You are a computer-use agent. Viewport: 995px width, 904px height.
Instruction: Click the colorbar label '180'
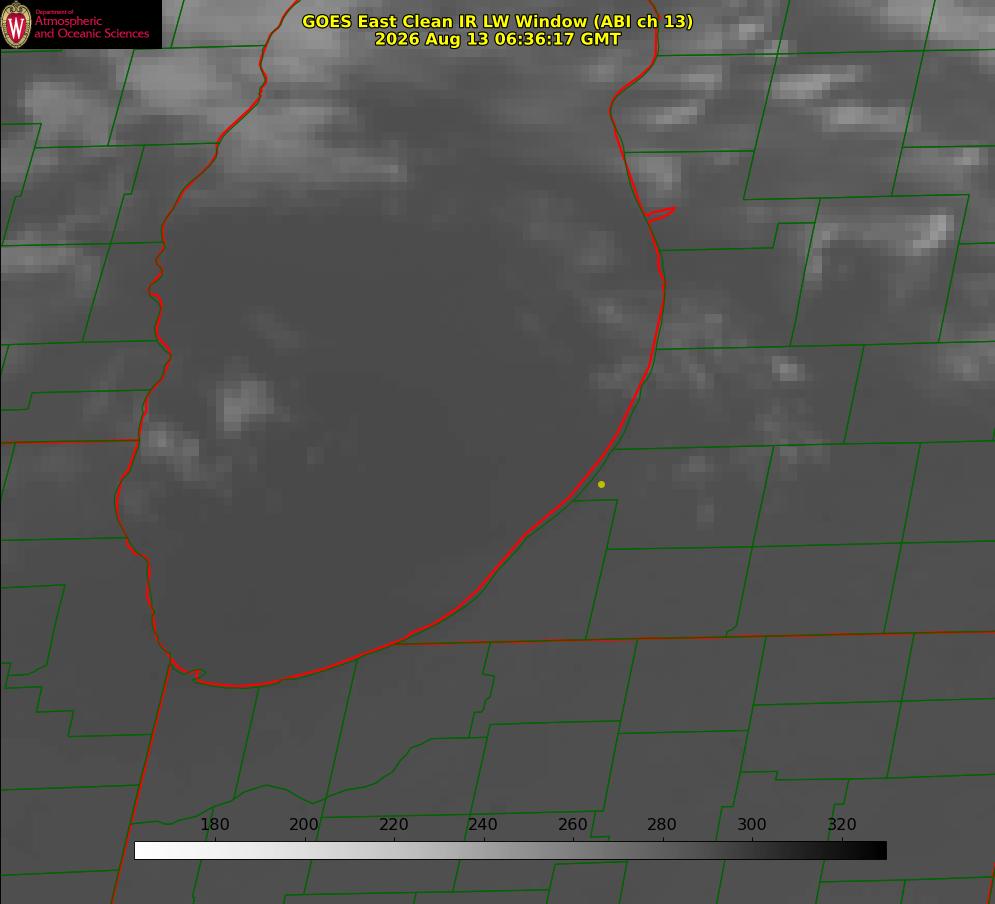(x=214, y=824)
